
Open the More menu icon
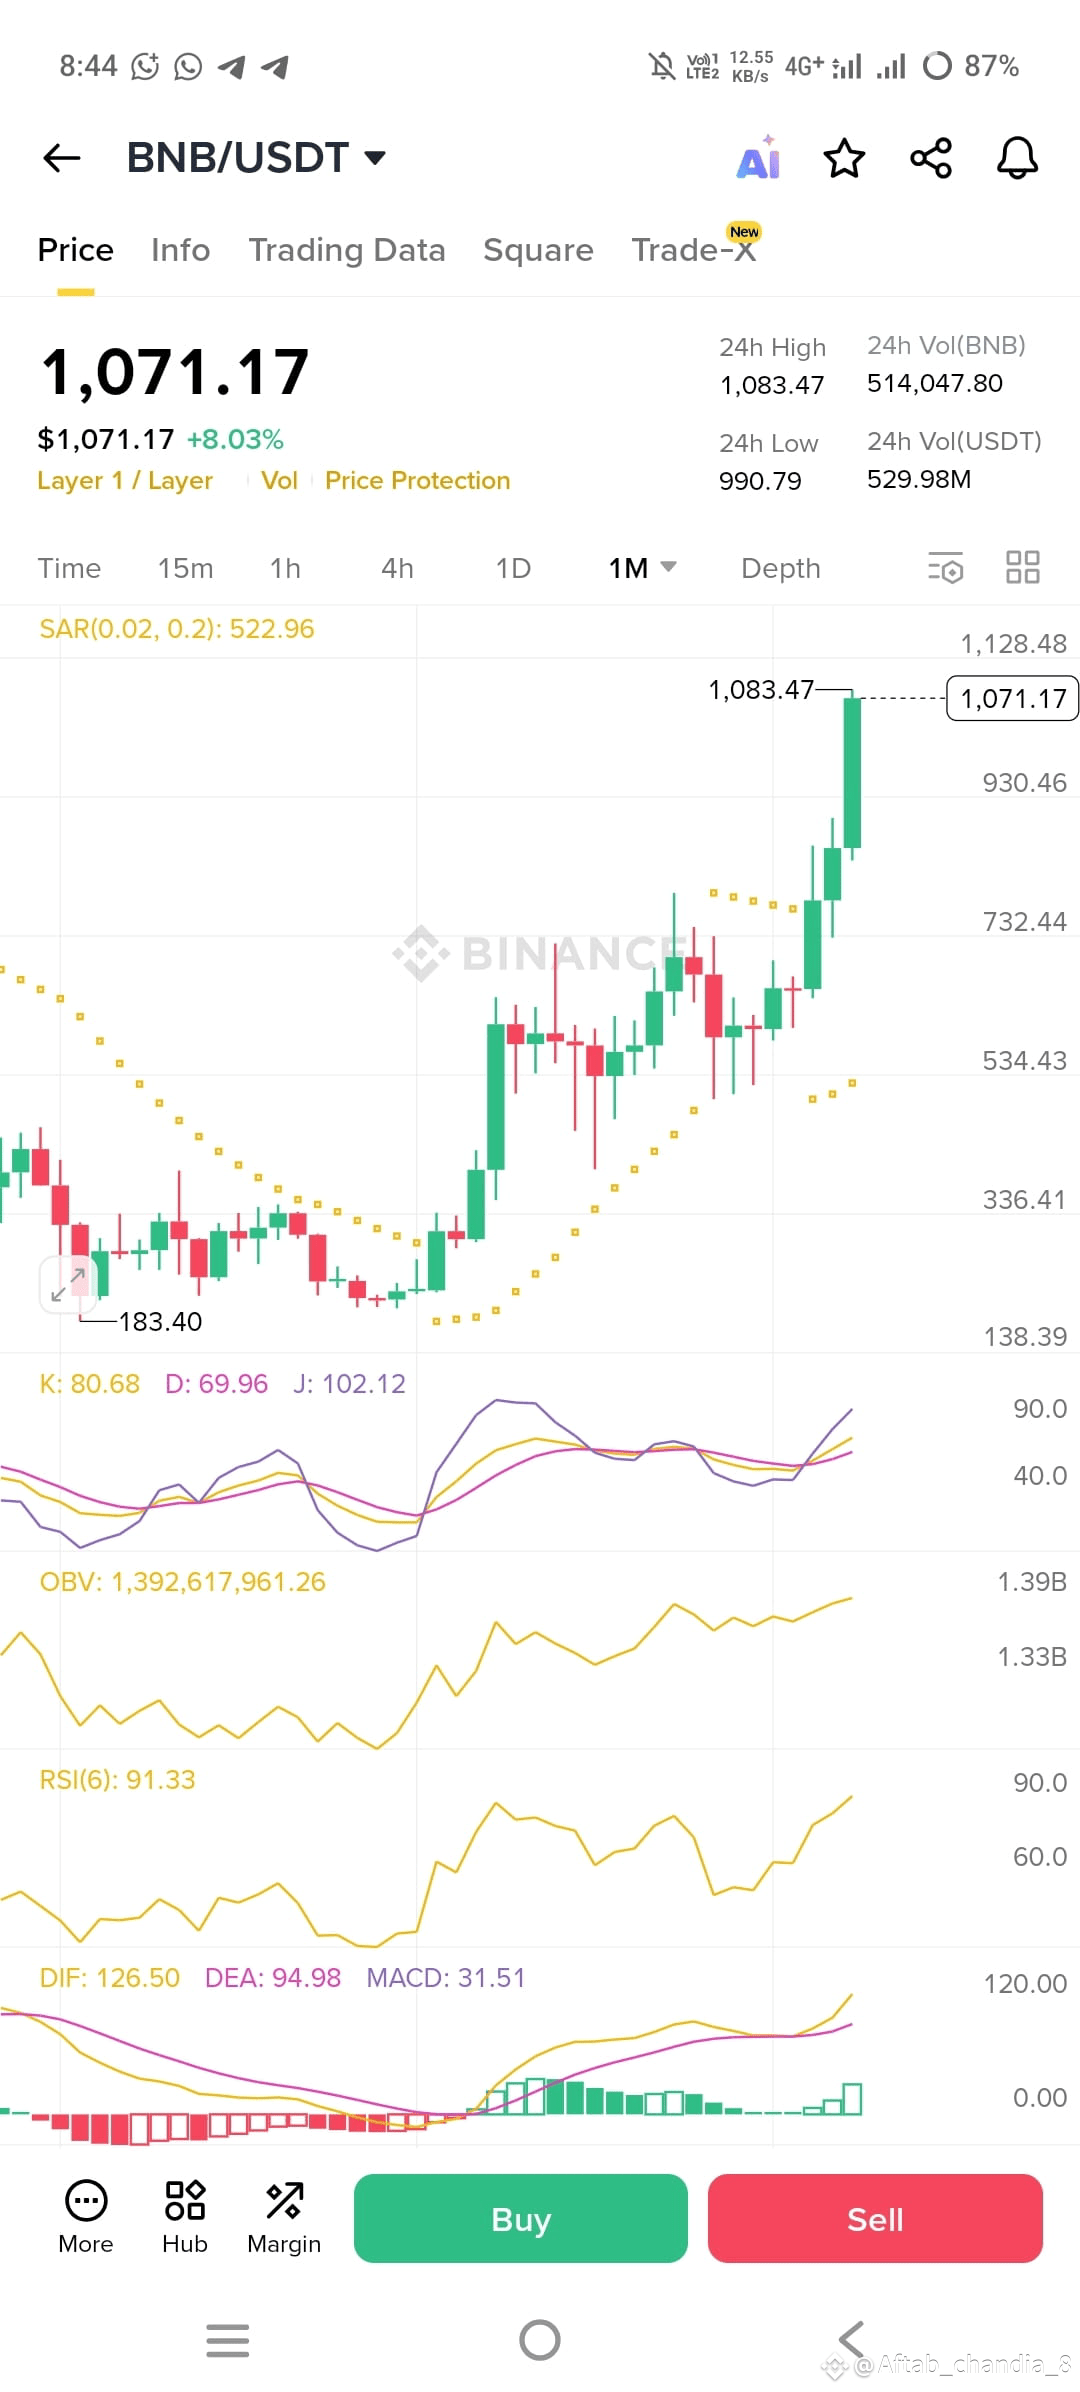click(x=86, y=2217)
